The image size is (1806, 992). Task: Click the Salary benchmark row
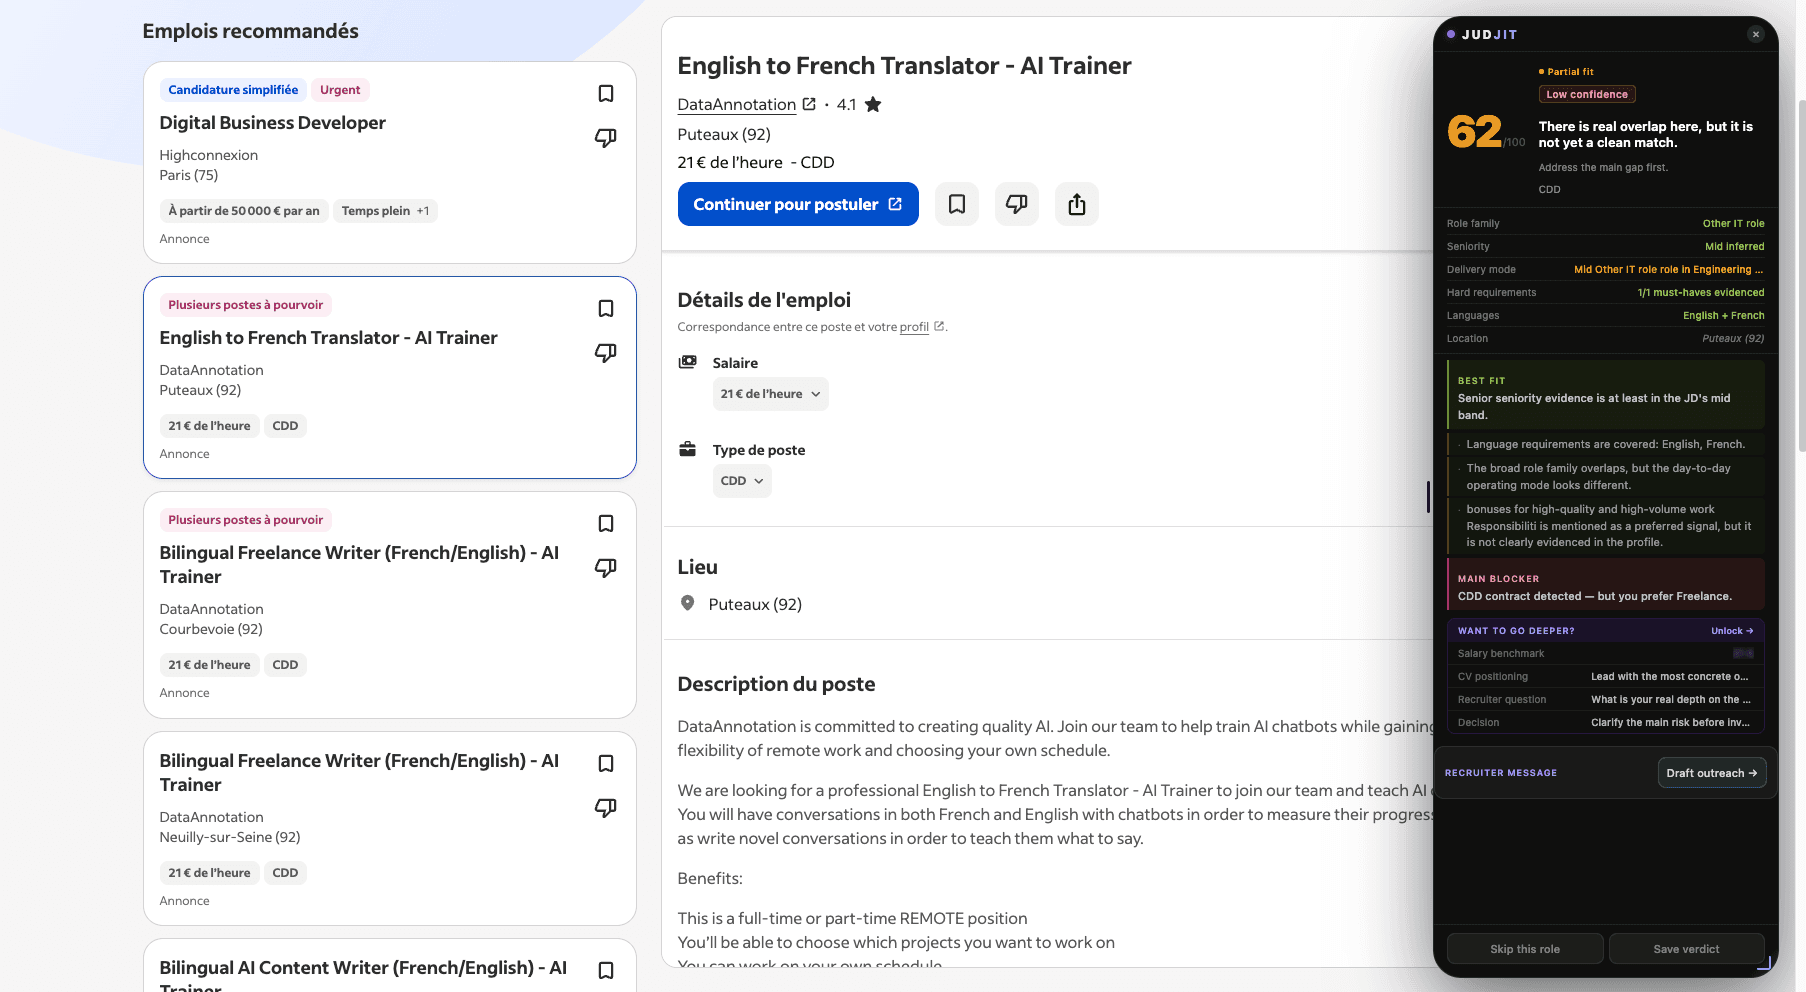click(x=1605, y=654)
